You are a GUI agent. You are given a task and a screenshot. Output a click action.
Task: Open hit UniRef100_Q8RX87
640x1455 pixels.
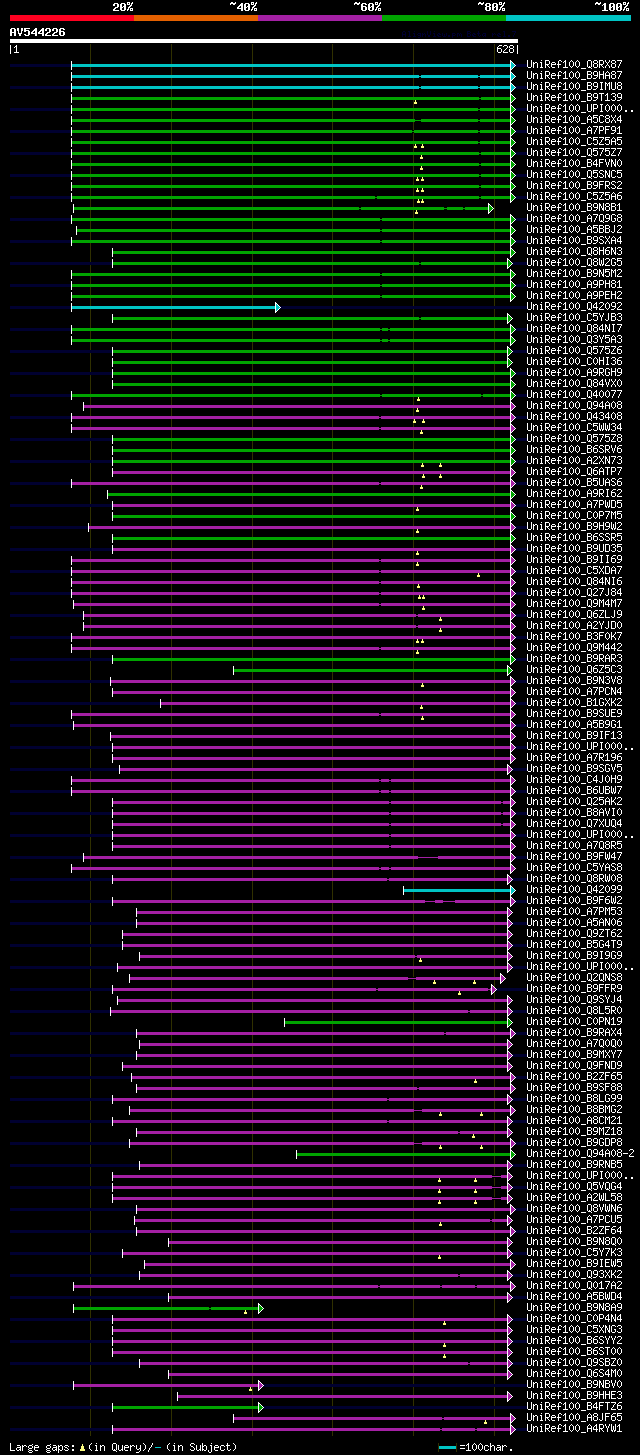574,65
